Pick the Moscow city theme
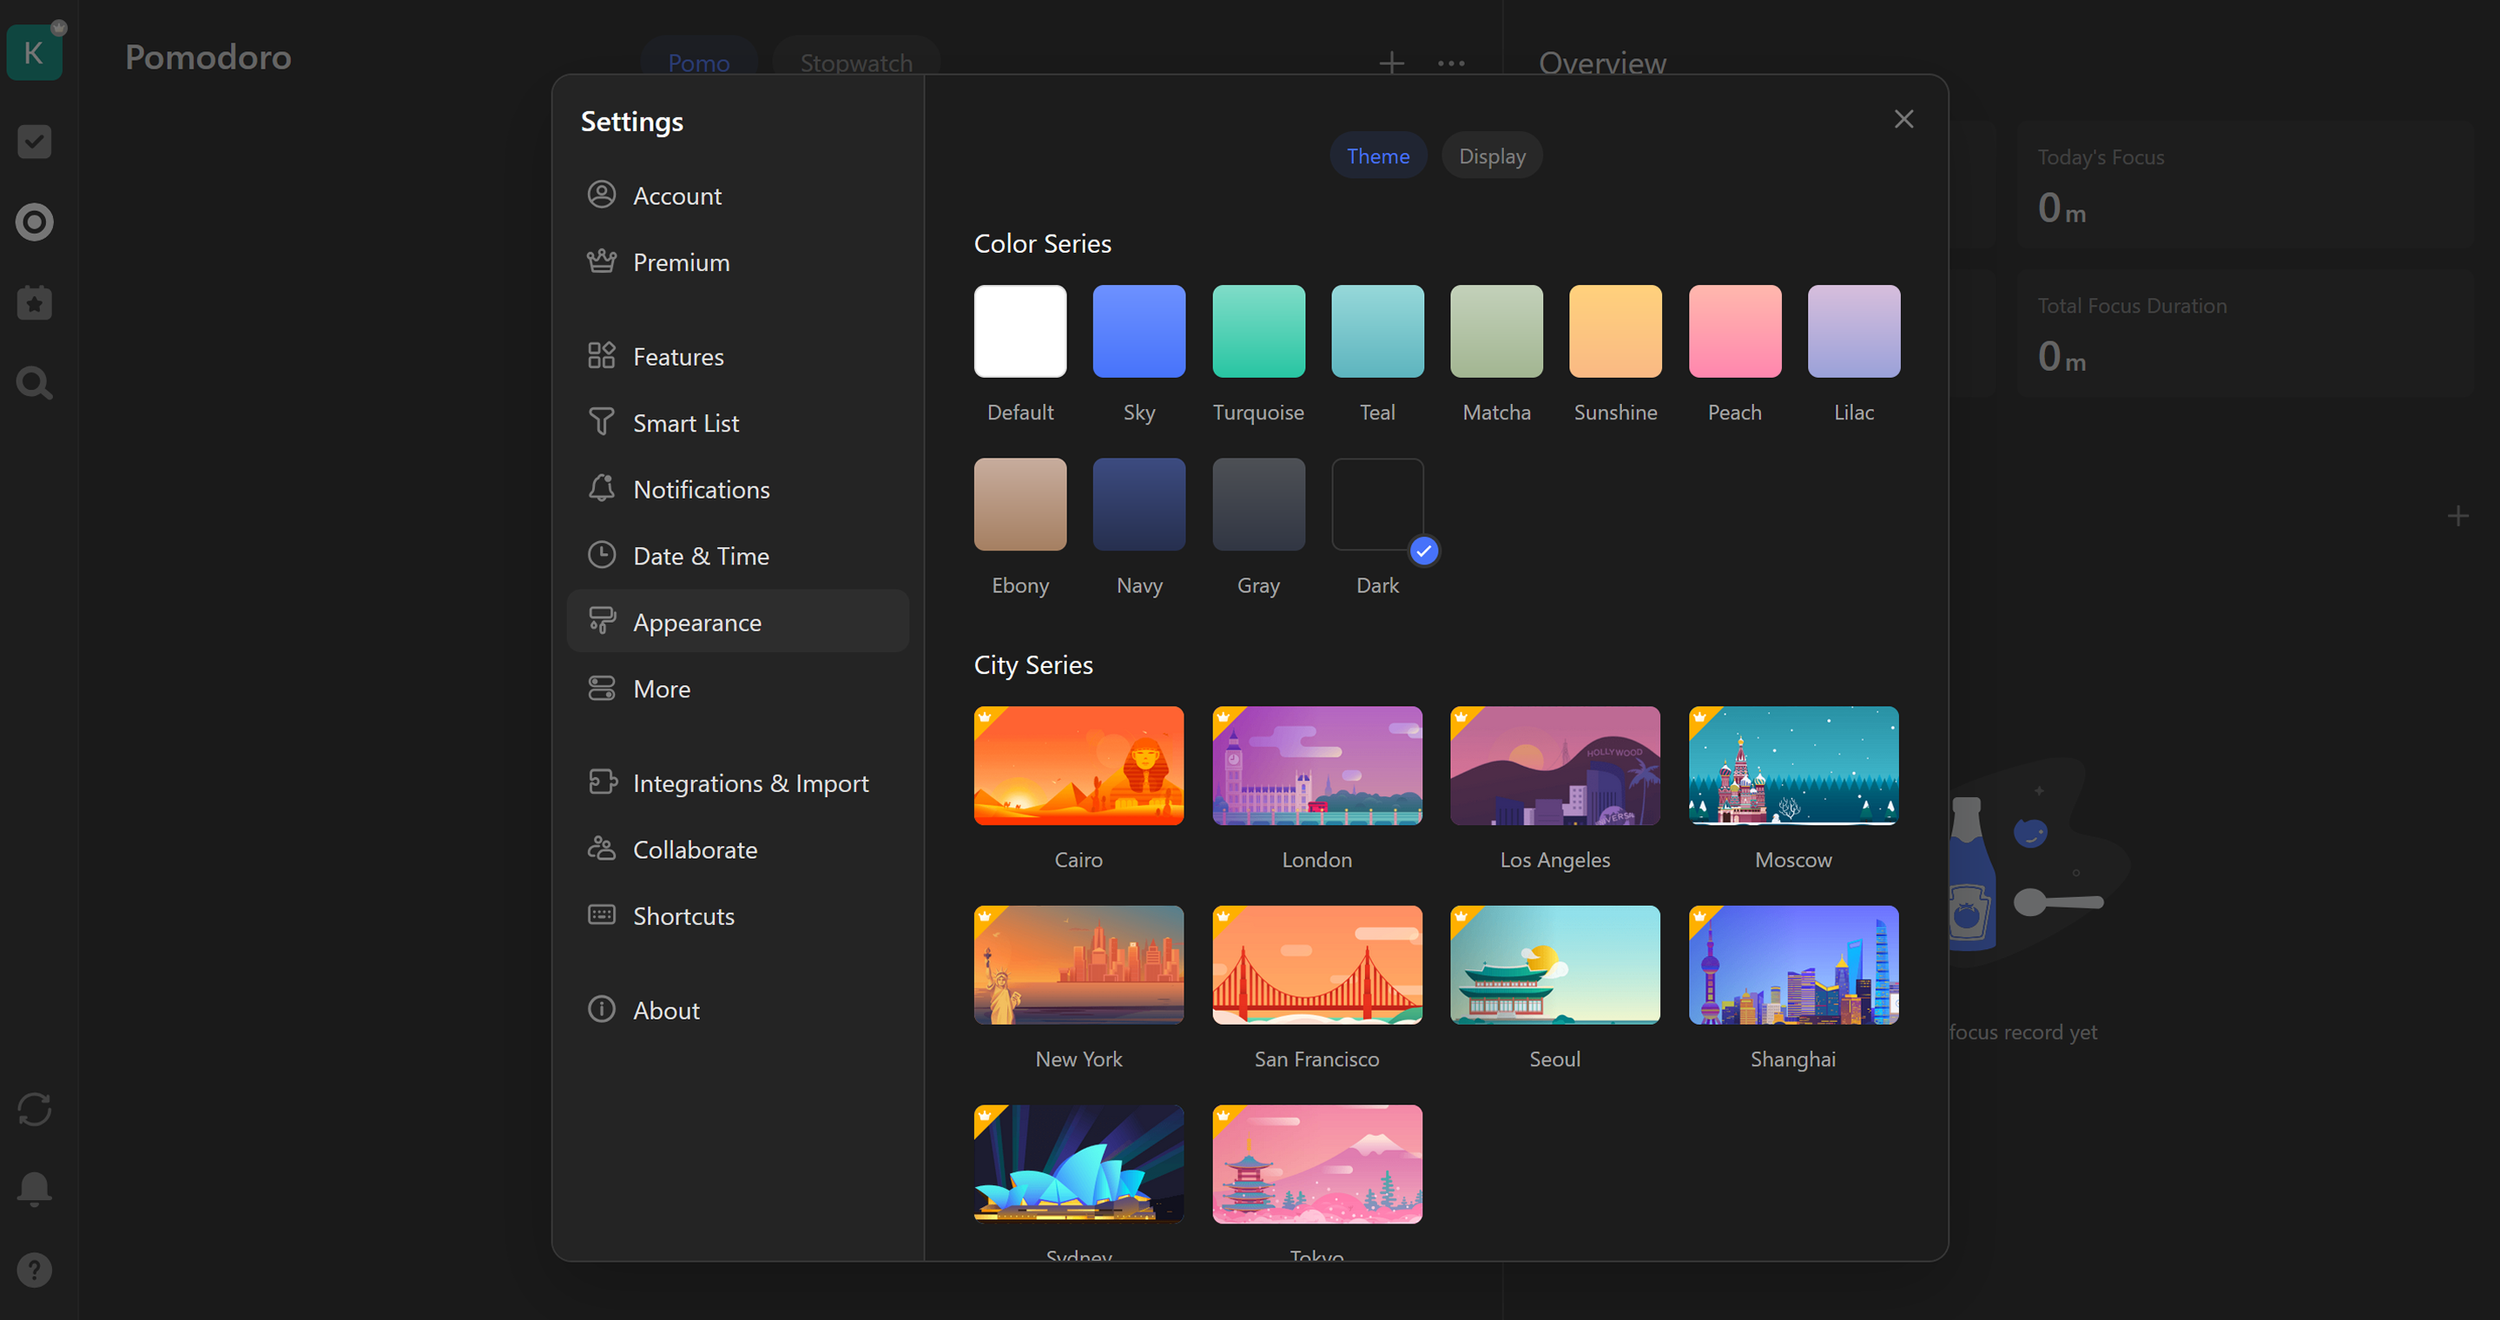The image size is (2500, 1320). tap(1792, 766)
